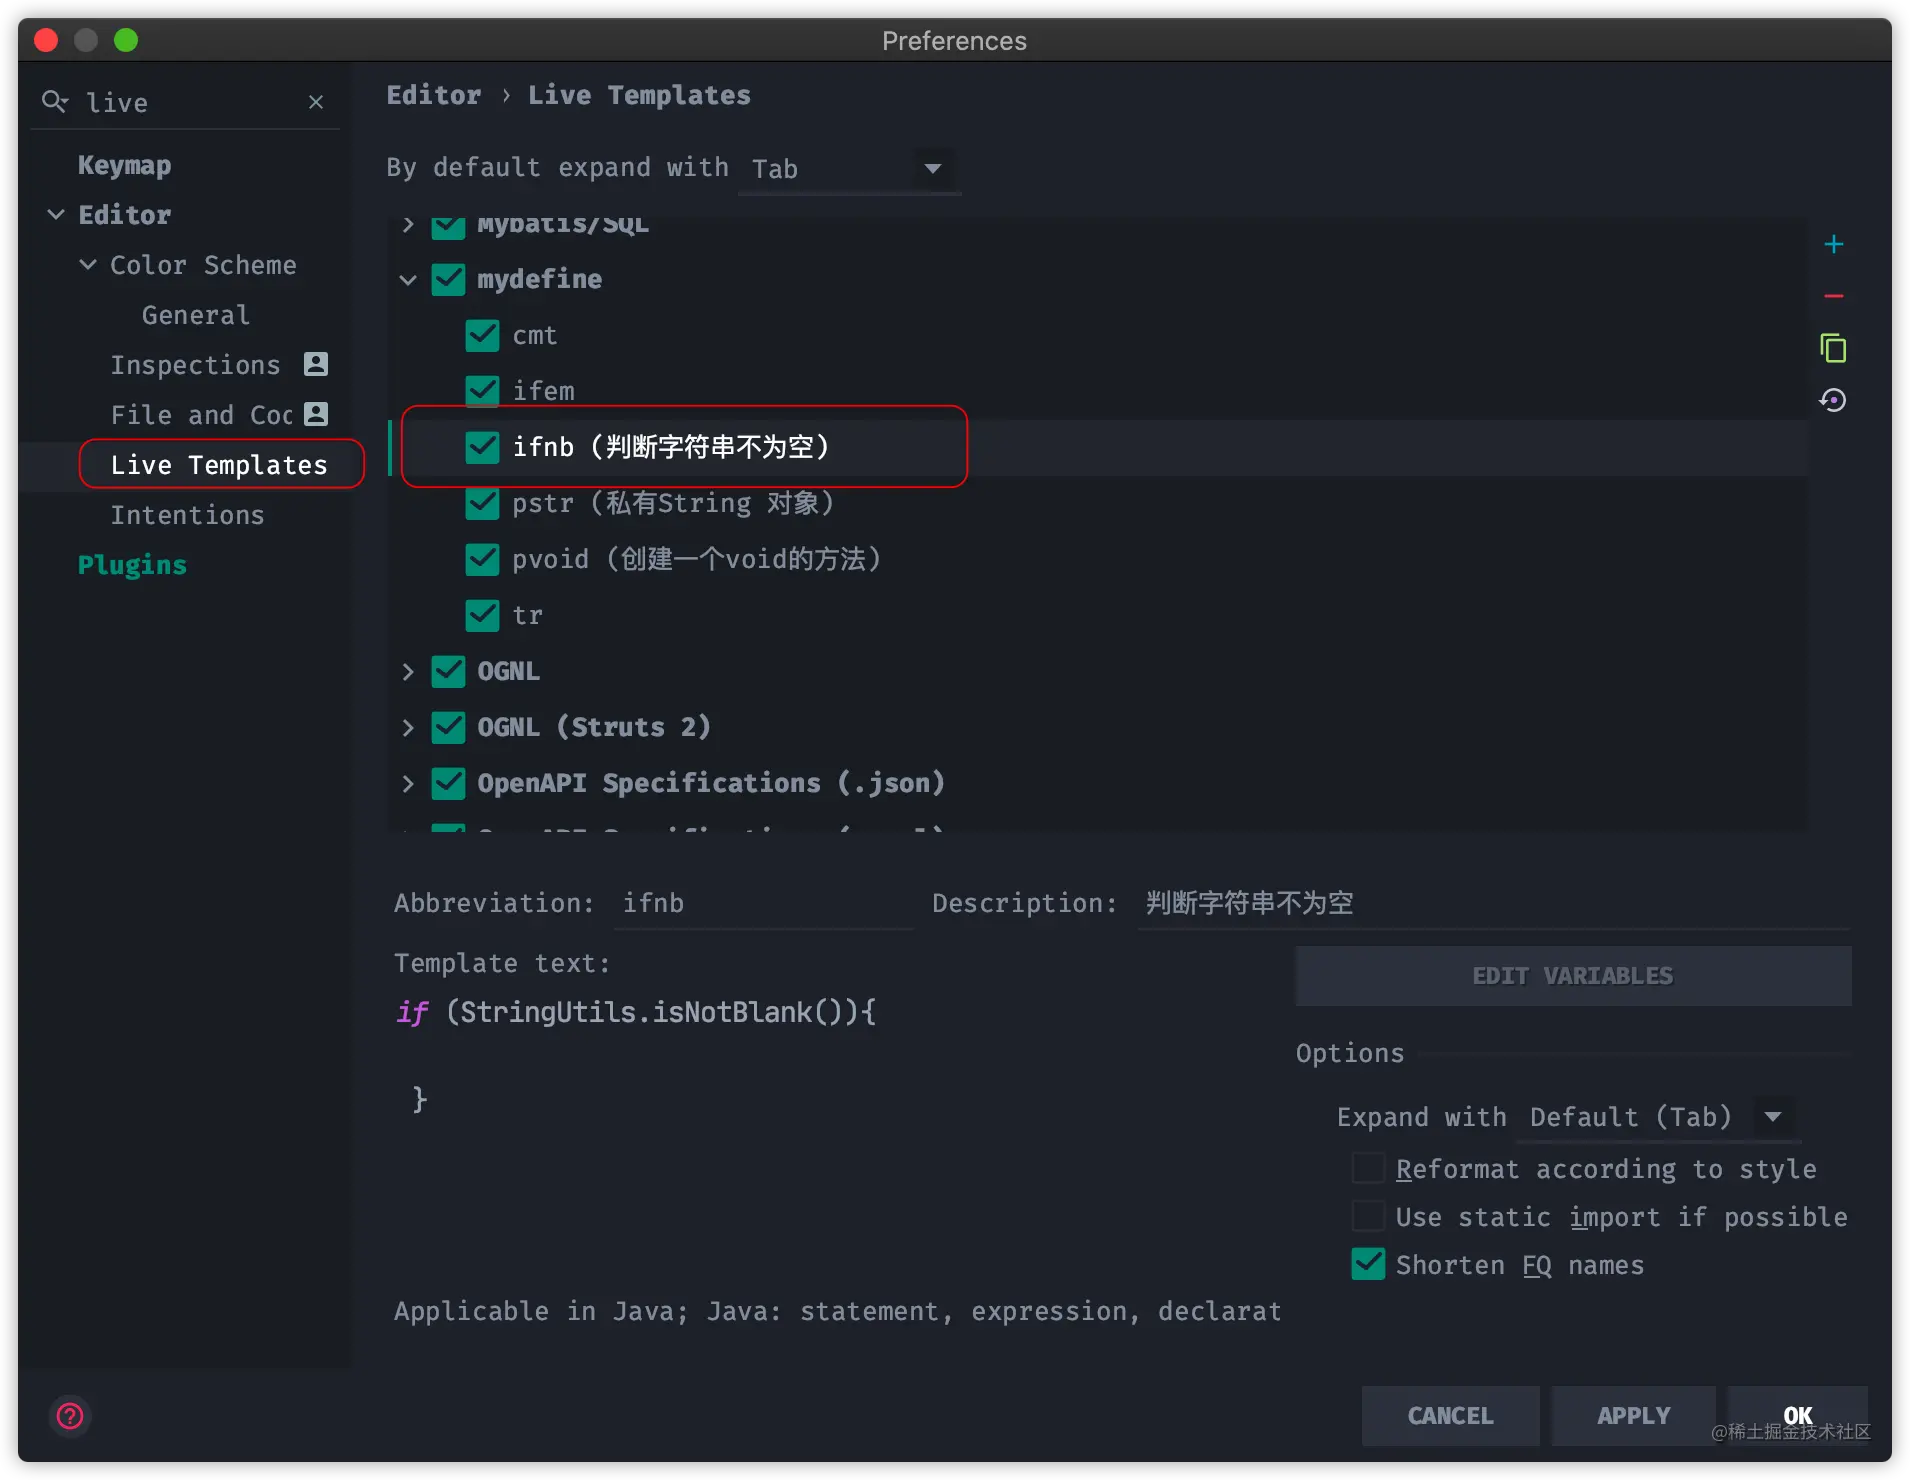Toggle the pstr template checkbox
This screenshot has width=1910, height=1480.
(482, 503)
